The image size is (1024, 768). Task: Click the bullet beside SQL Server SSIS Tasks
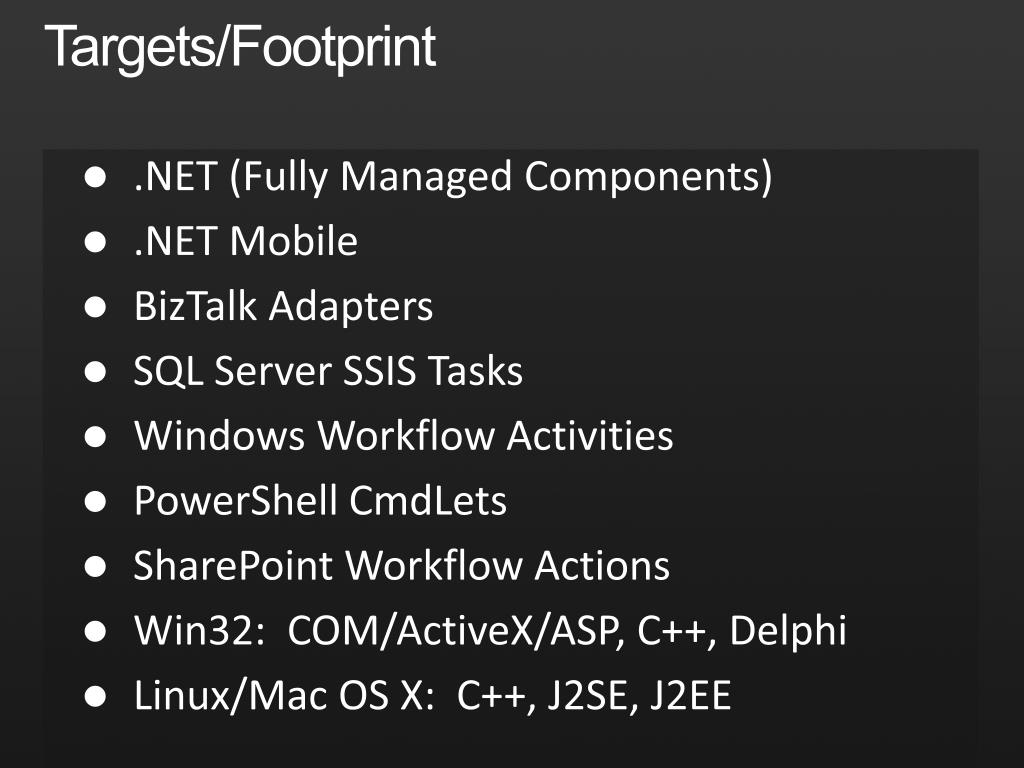[x=95, y=372]
